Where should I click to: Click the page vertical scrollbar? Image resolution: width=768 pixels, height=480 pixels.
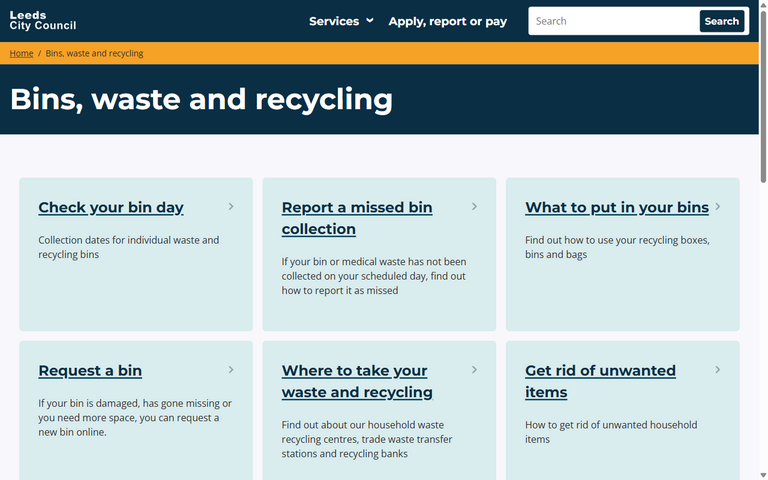pos(763,240)
